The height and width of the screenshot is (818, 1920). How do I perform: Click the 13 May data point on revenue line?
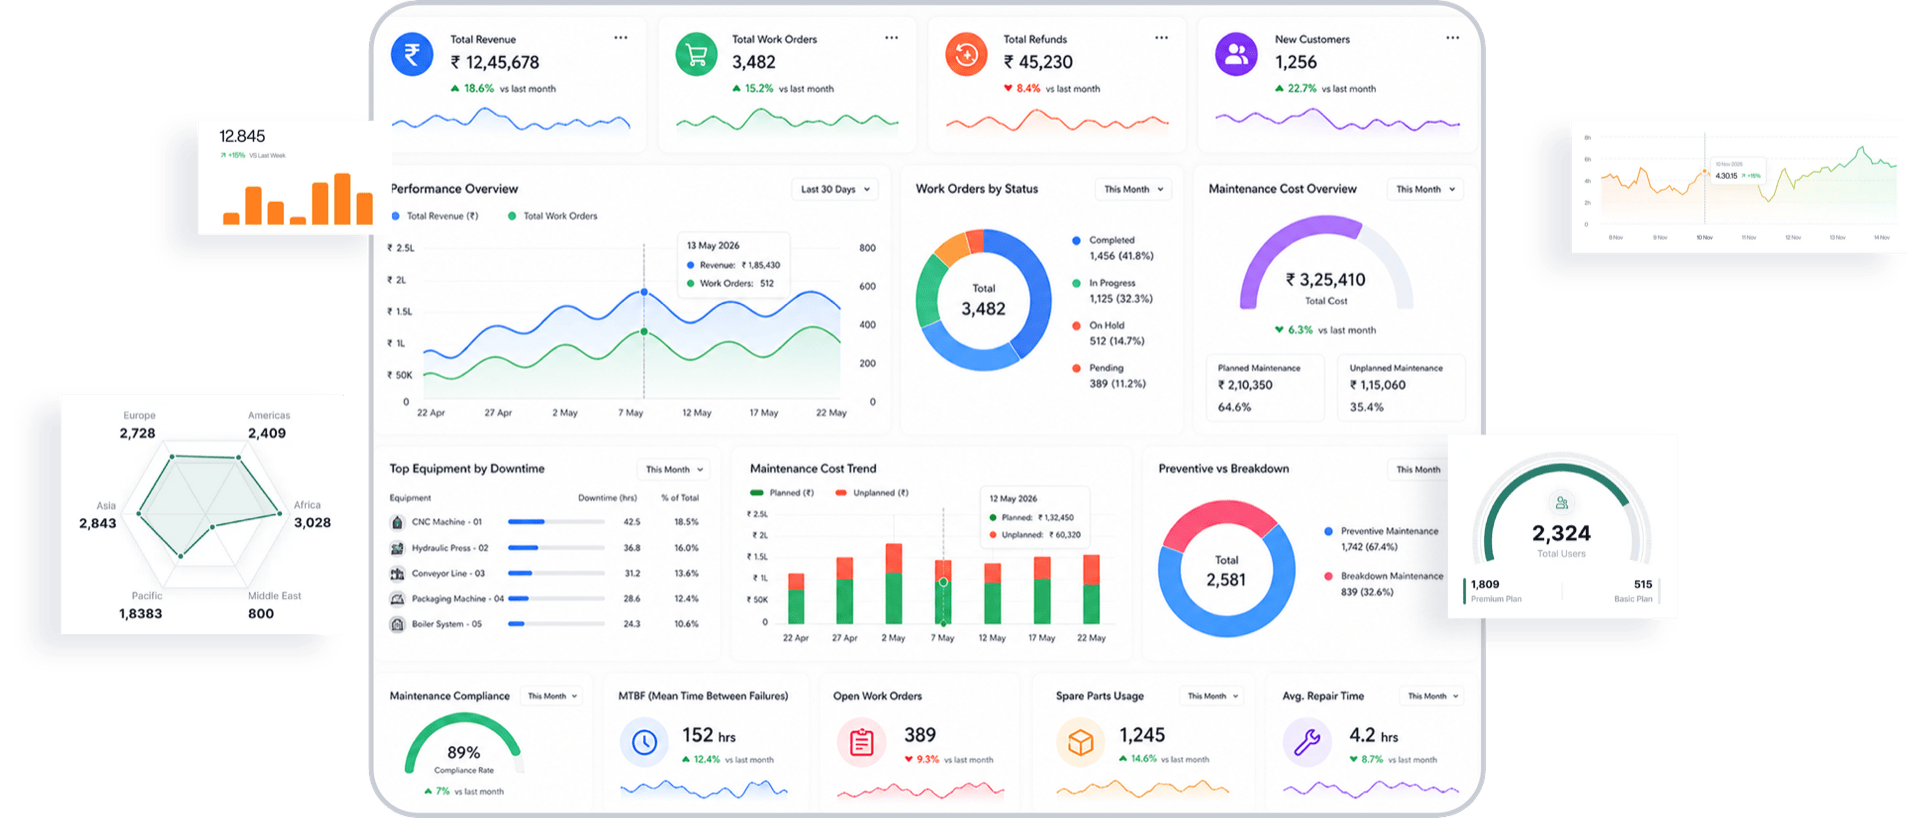644,292
